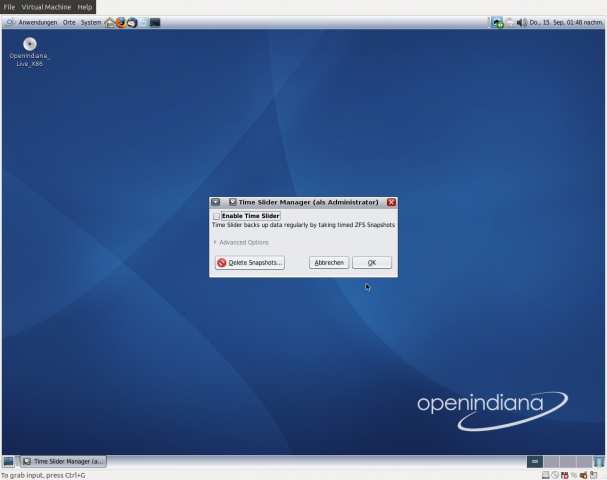
Task: Click the network adapter icon in VM bar
Action: tap(583, 475)
